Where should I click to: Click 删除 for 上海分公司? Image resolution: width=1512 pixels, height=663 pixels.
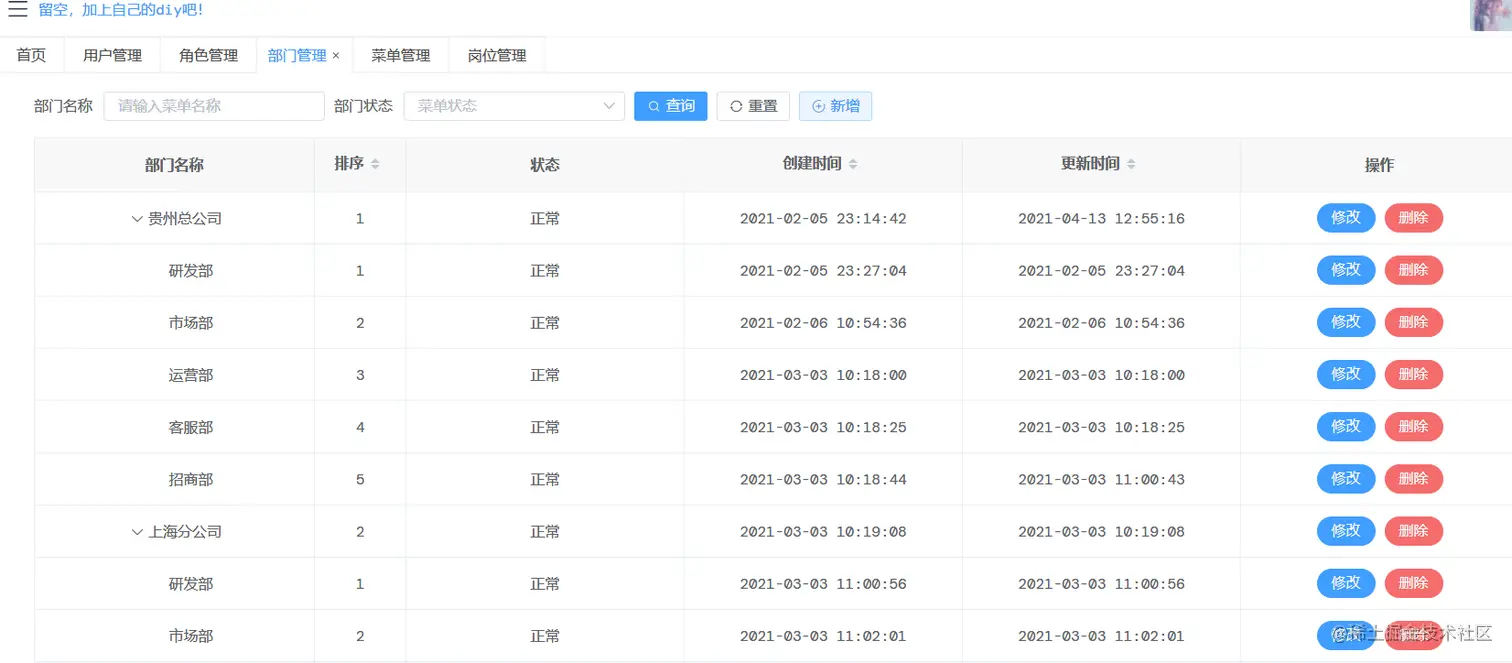click(1414, 531)
